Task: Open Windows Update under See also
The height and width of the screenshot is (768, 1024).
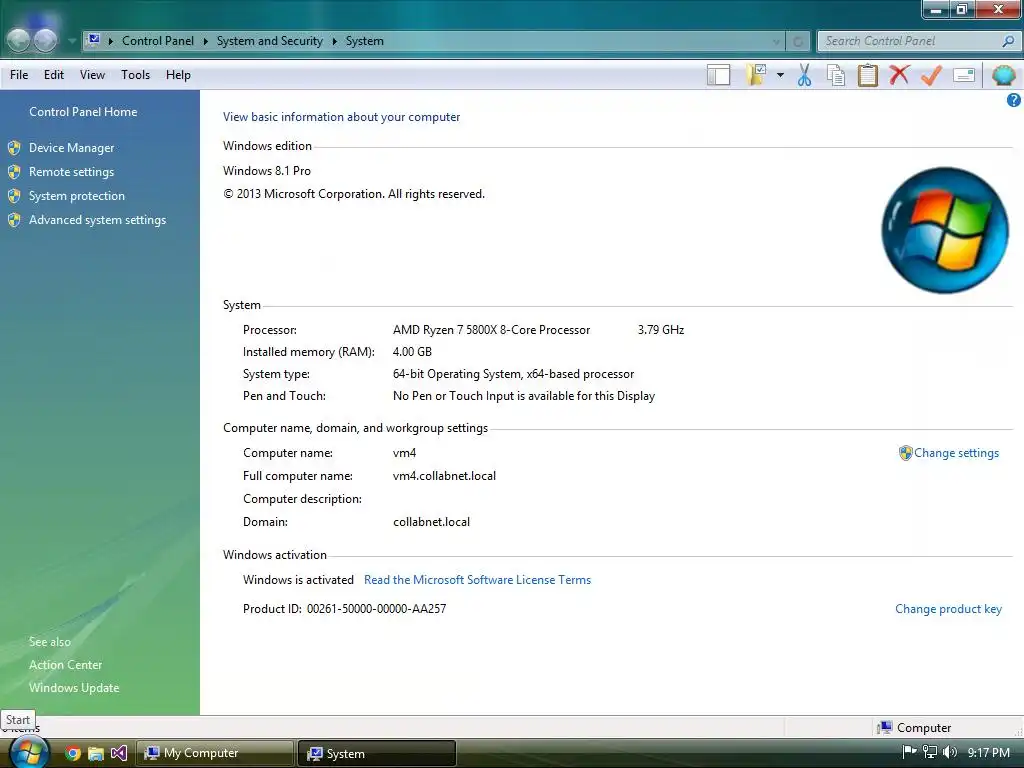Action: pos(74,688)
